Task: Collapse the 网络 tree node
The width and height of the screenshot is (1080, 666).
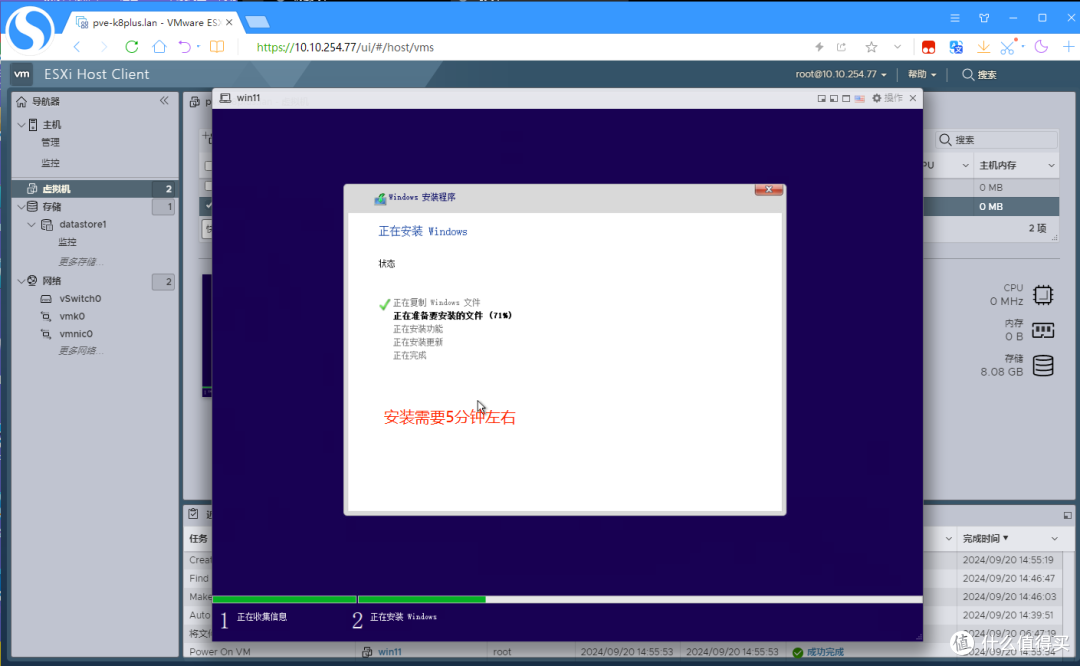Action: click(21, 280)
